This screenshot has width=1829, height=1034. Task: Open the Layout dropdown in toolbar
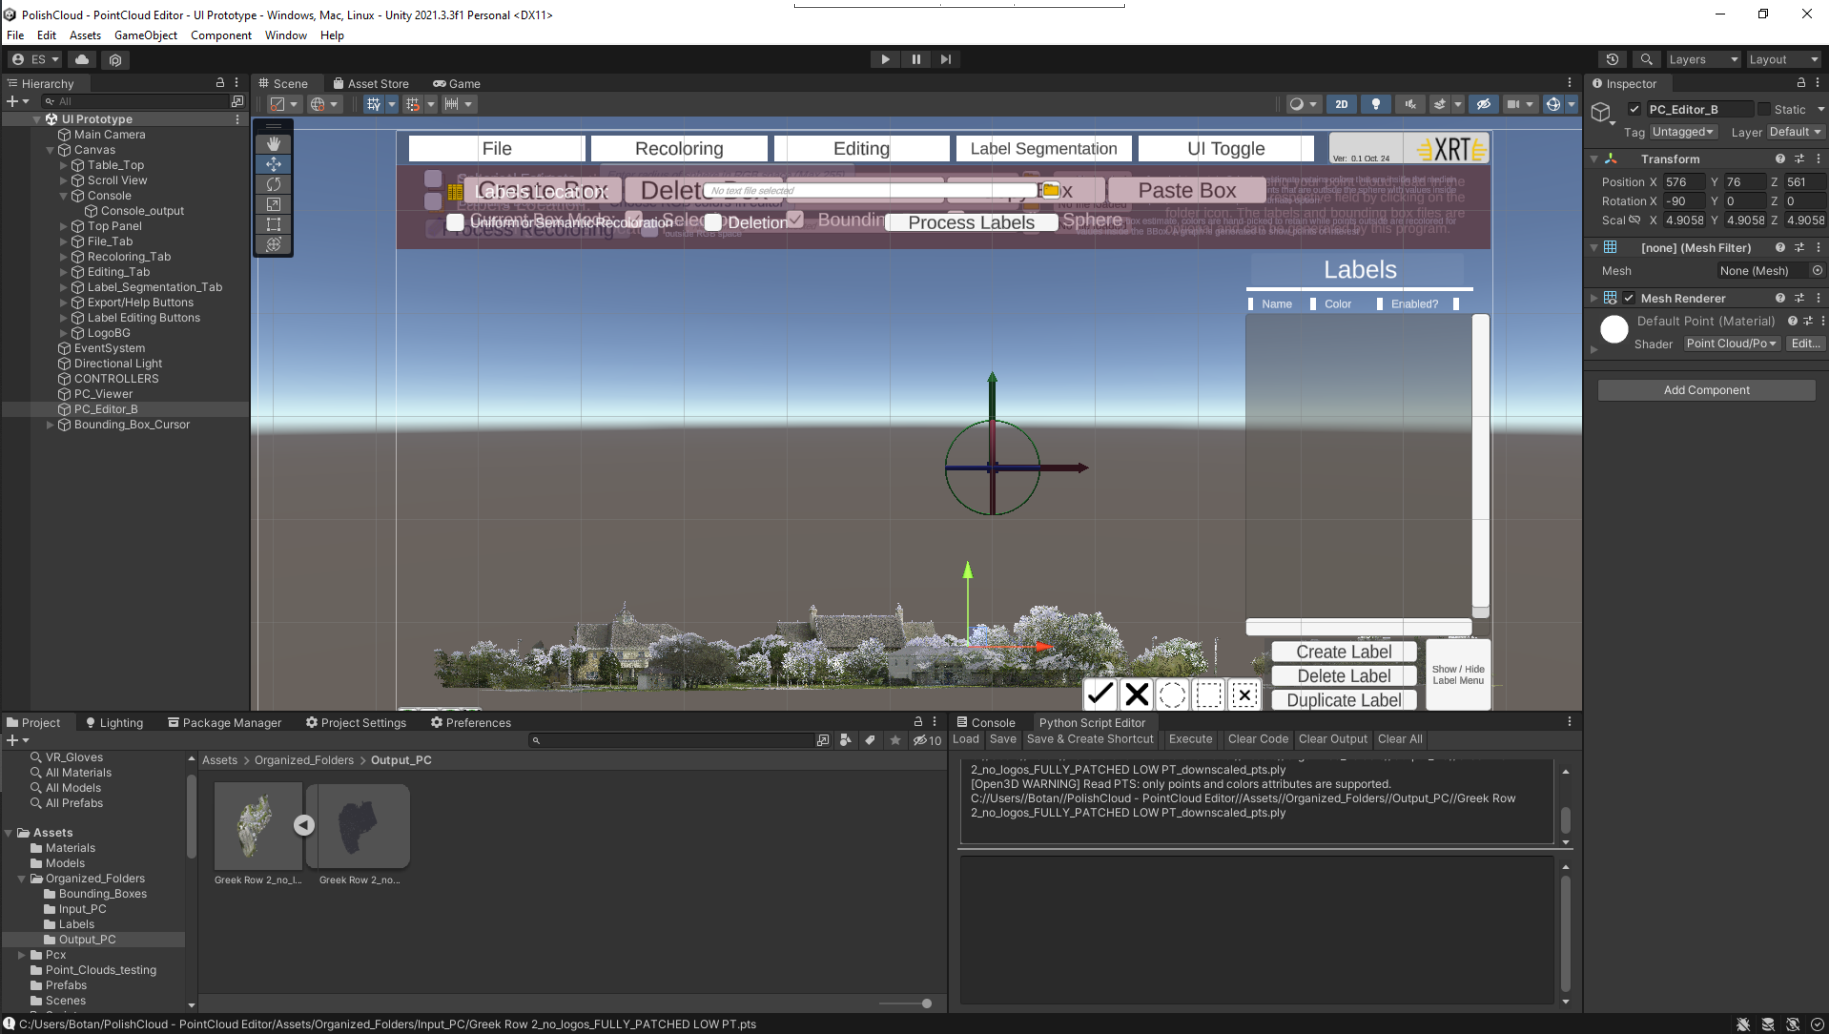pos(1783,60)
